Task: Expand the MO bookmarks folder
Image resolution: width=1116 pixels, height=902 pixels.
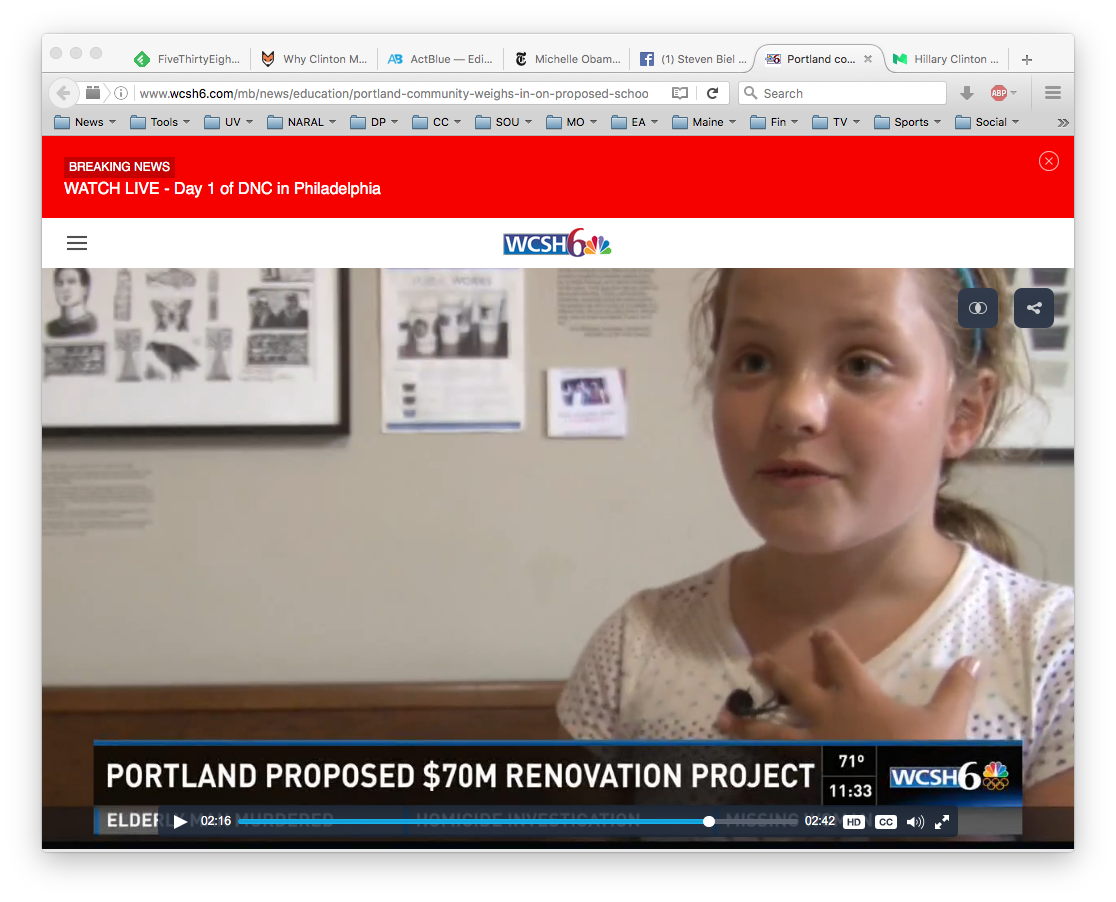Action: (x=572, y=122)
